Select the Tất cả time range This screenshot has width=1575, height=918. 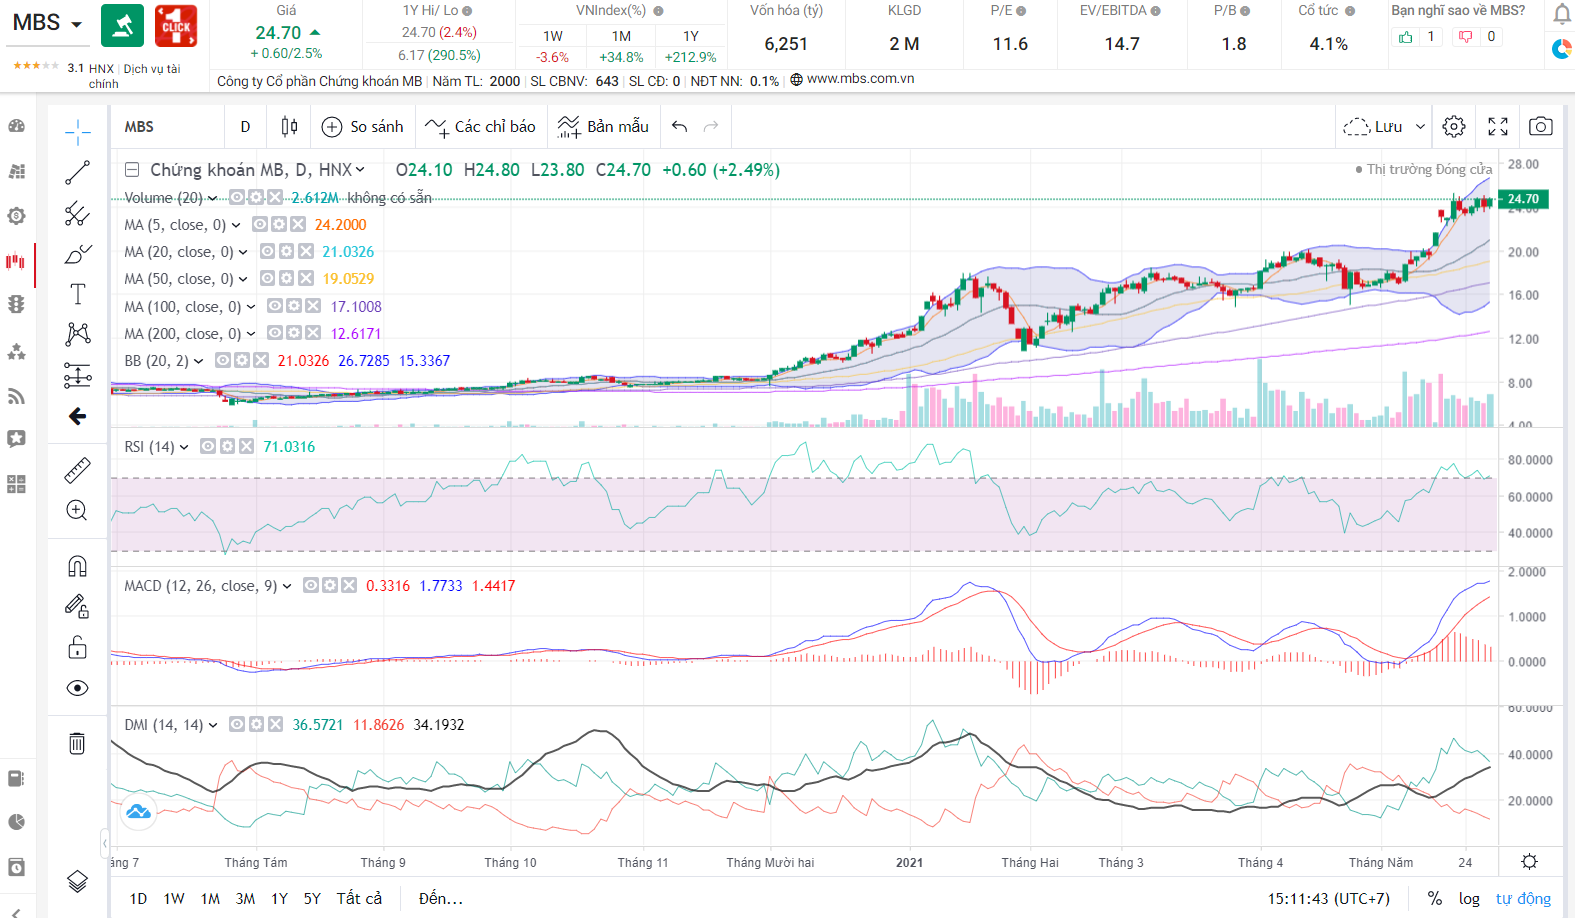point(359,898)
